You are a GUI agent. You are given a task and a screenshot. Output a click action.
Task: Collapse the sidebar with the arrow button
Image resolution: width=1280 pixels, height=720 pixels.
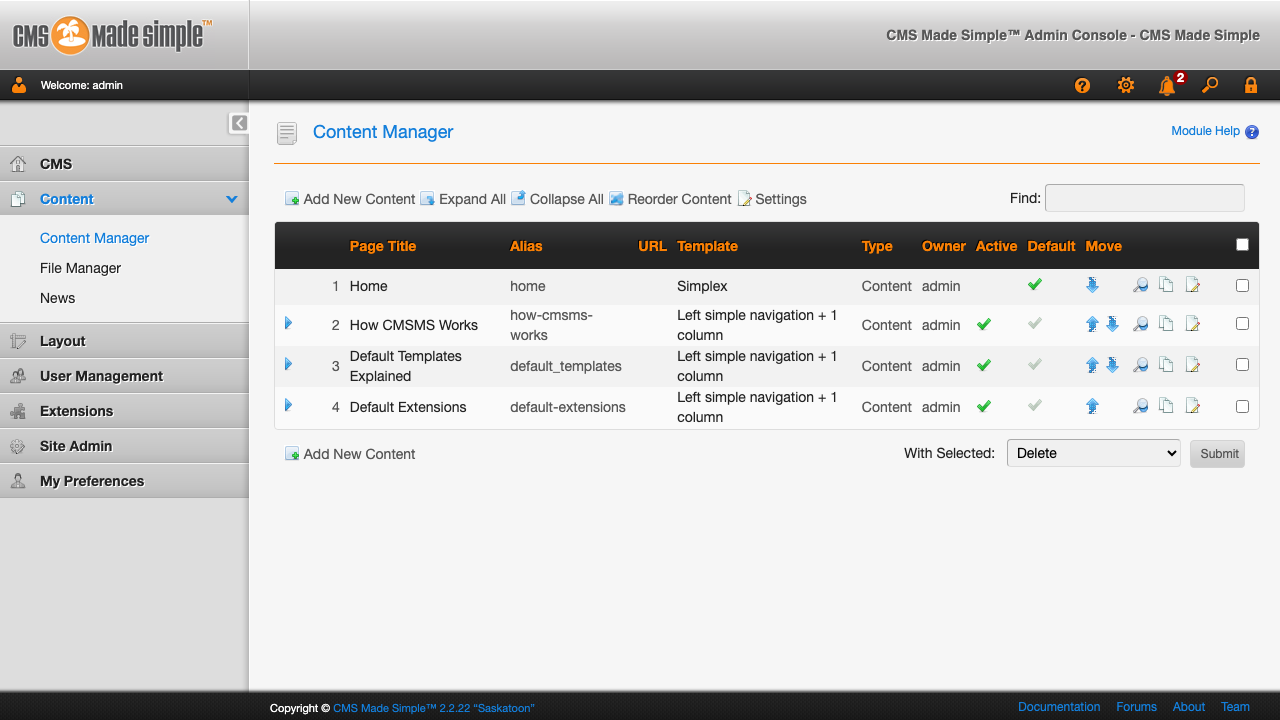click(x=239, y=123)
